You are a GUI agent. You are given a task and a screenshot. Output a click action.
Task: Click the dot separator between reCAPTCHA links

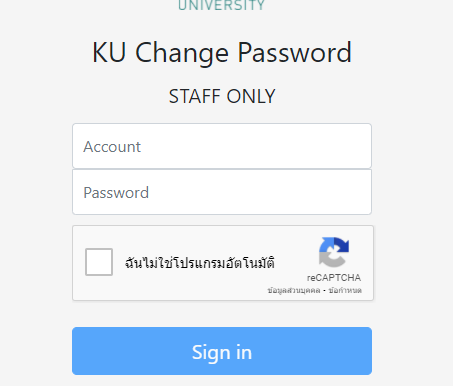(x=324, y=291)
